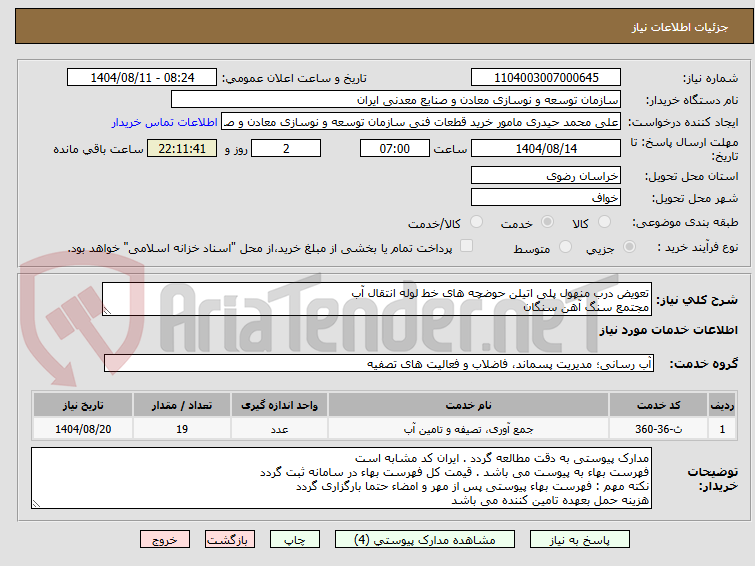Image resolution: width=755 pixels, height=566 pixels.
Task: Click the کد خدمت column header
Action: 658,405
